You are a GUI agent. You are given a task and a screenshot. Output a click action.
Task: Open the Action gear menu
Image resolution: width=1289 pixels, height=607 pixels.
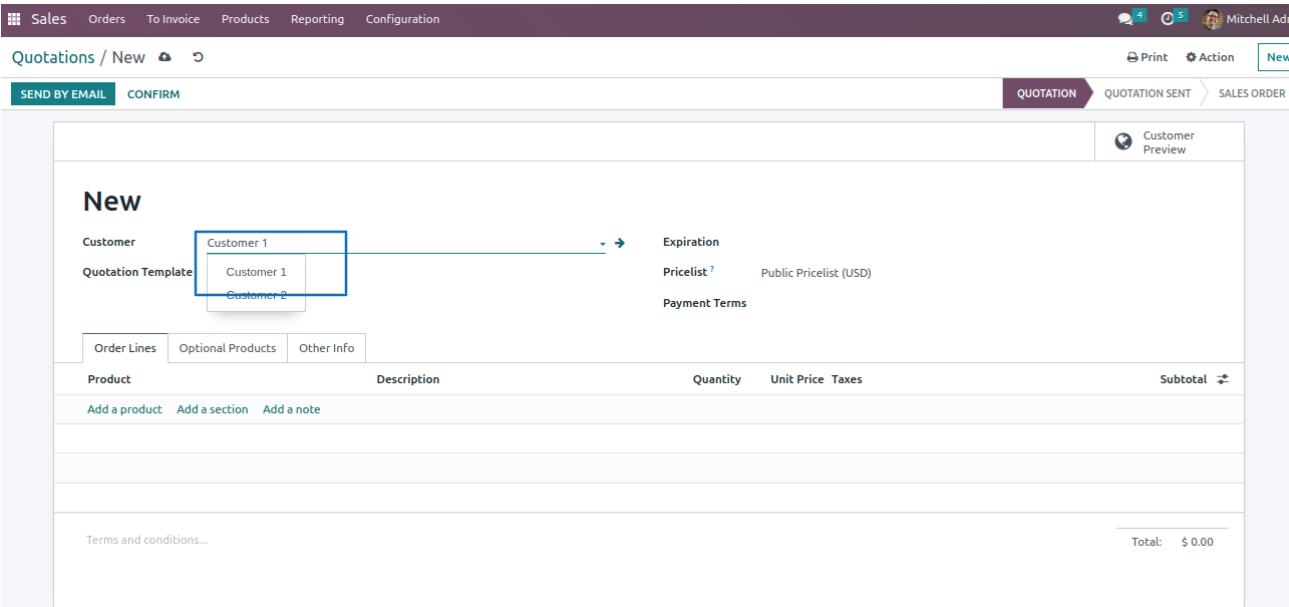(x=1210, y=58)
